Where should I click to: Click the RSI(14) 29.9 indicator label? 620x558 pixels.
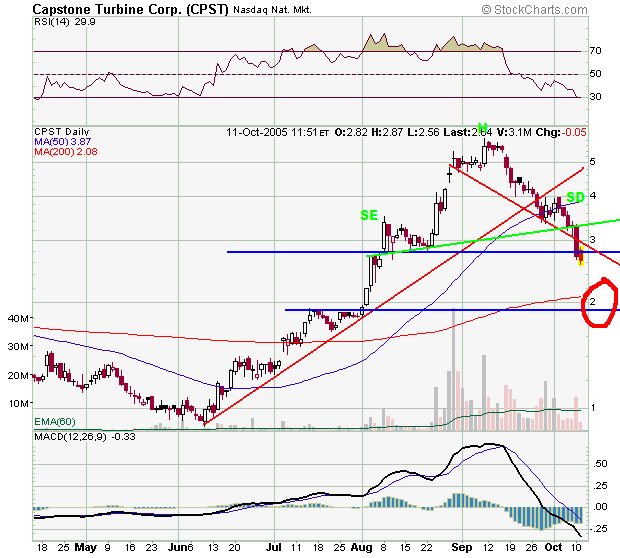click(65, 22)
